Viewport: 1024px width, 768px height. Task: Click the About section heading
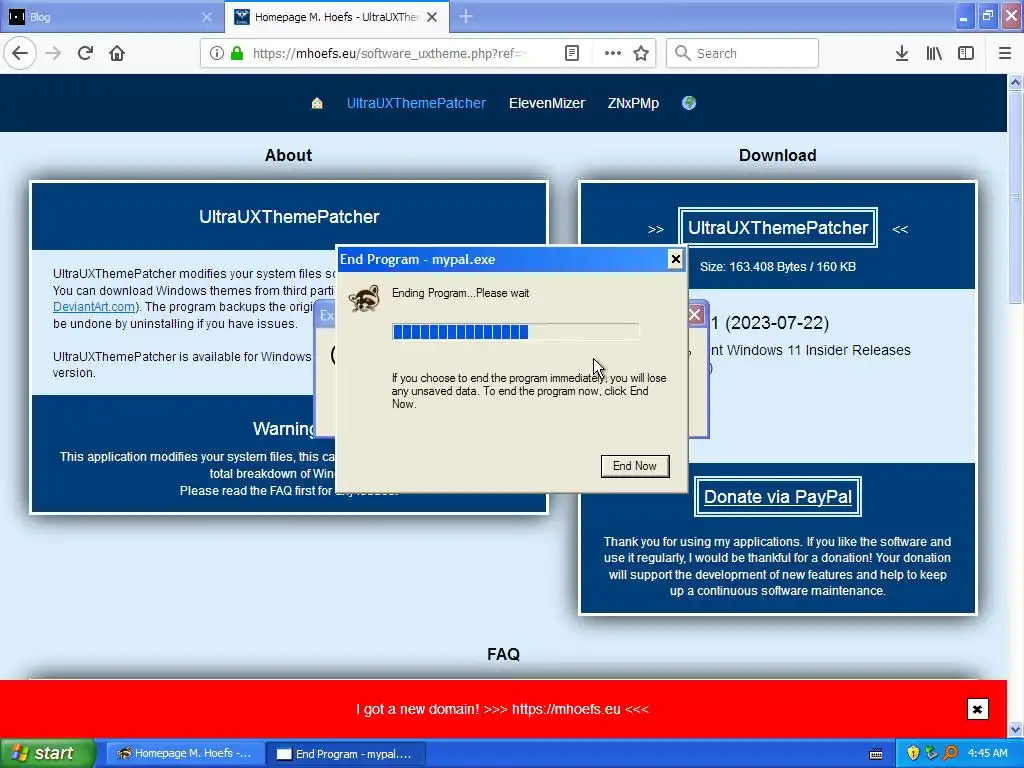click(x=289, y=155)
